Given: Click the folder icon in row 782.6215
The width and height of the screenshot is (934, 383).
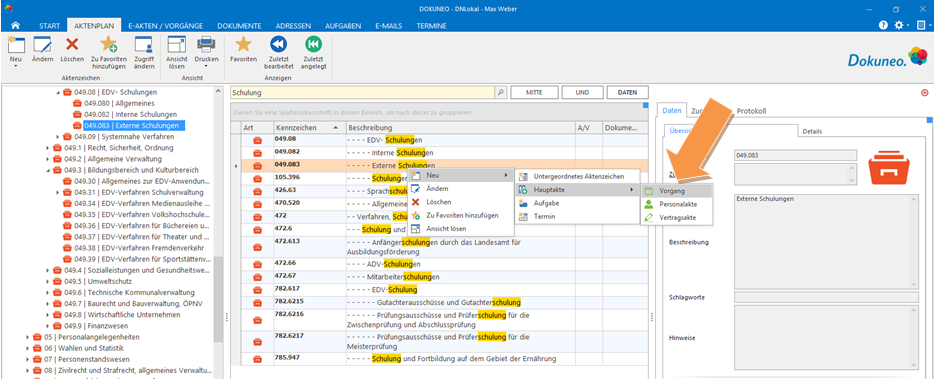Looking at the screenshot, I should (257, 303).
